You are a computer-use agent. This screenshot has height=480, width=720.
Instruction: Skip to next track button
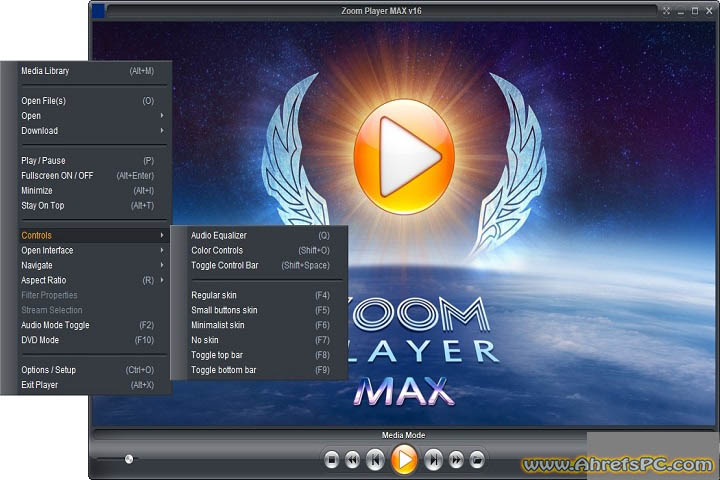click(433, 459)
